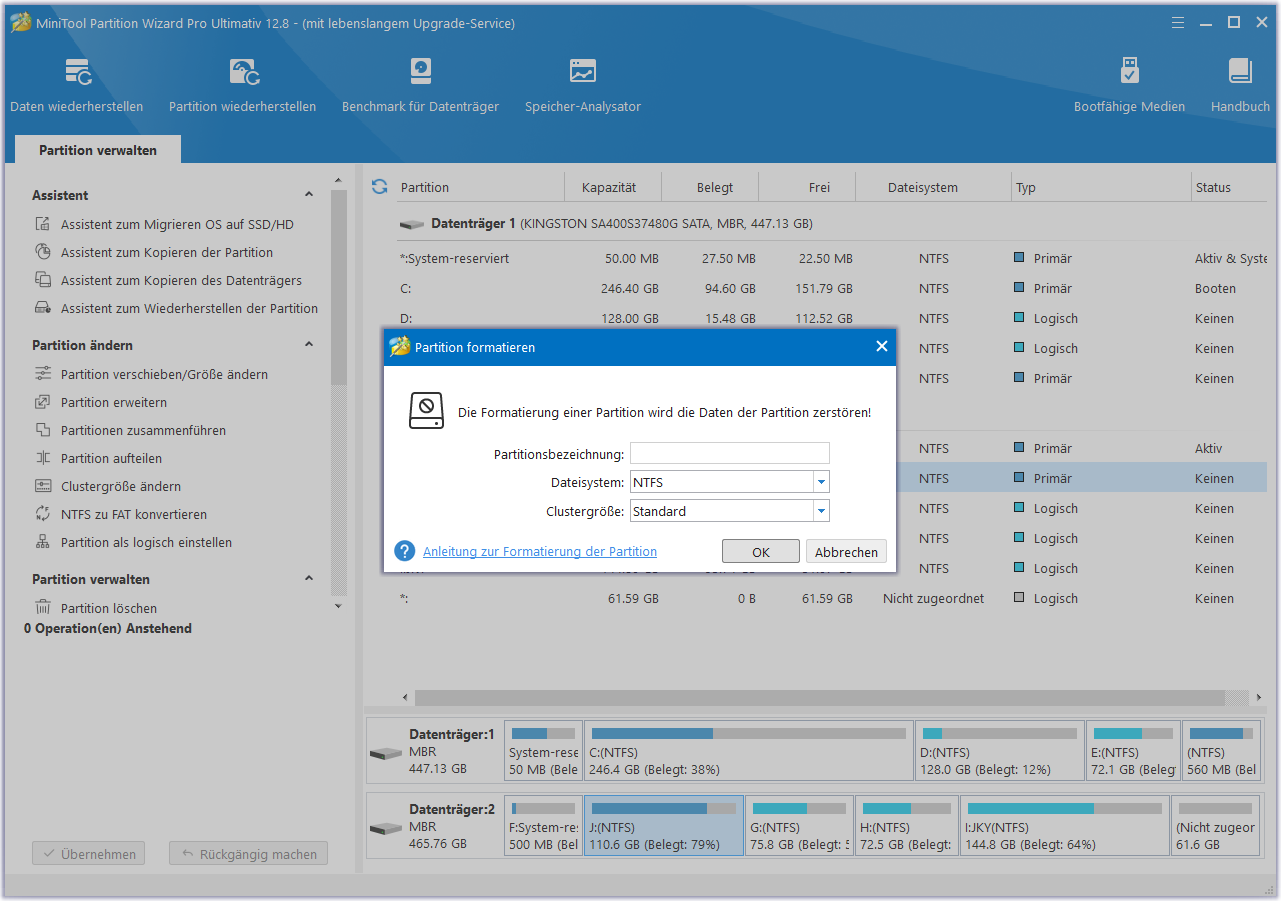Open Speicher-Analysator

click(x=583, y=86)
